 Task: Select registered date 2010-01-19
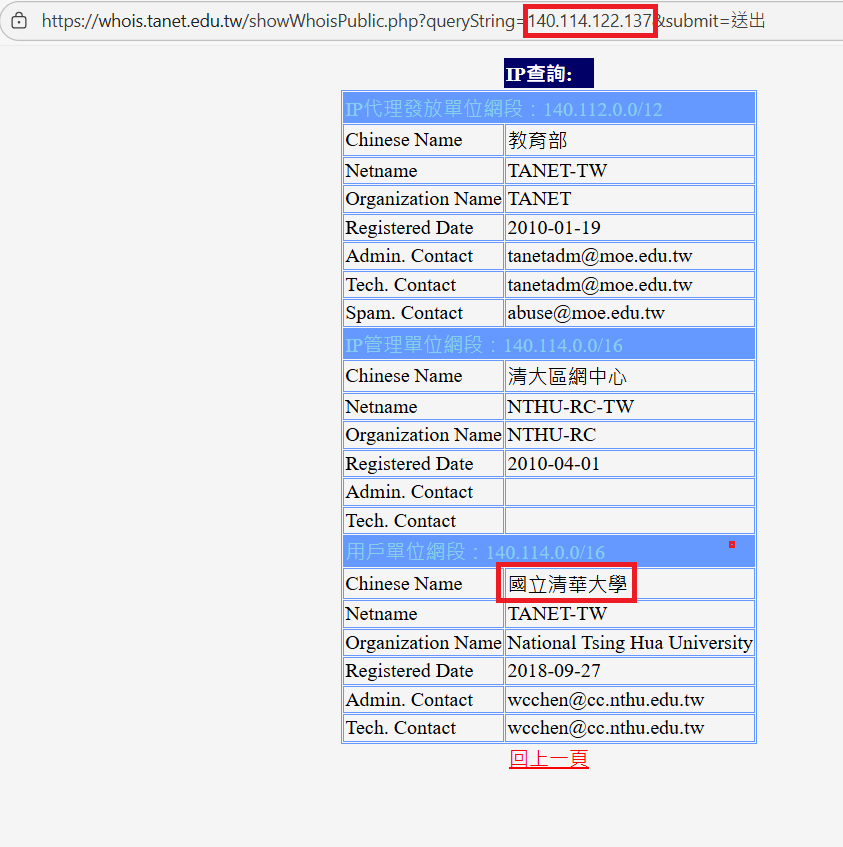click(x=630, y=228)
